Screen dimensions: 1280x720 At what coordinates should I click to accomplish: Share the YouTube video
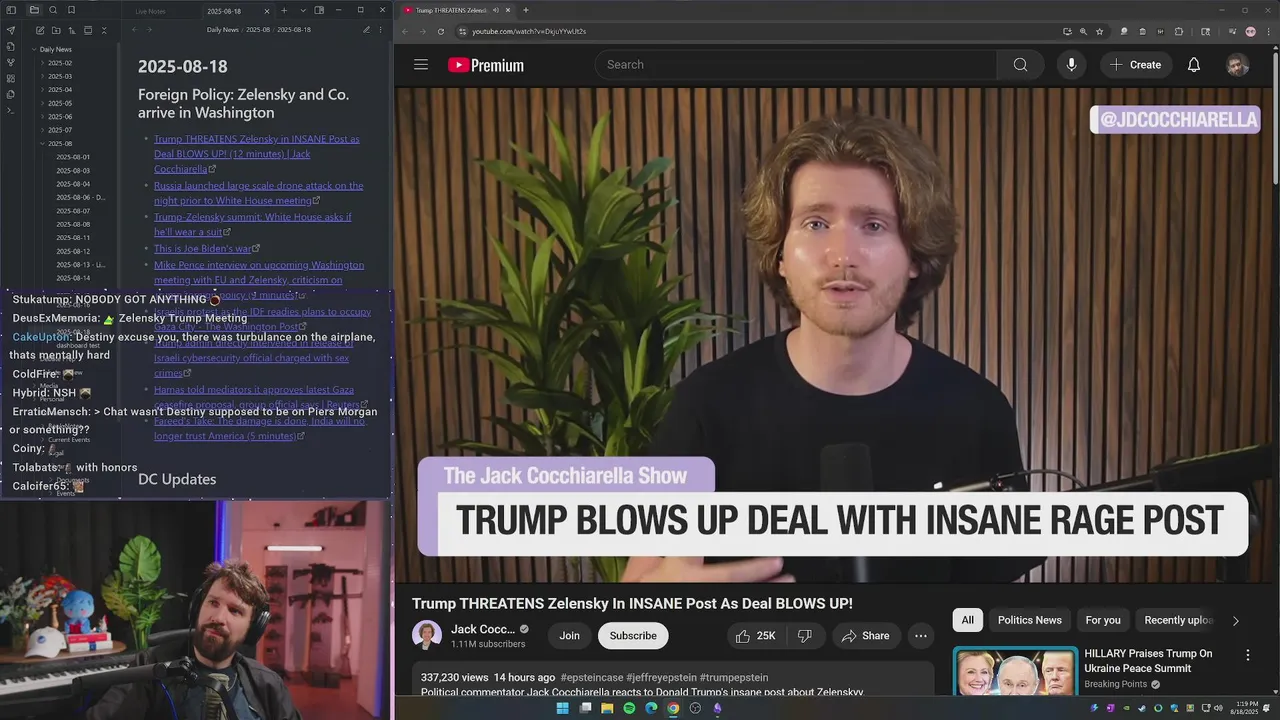click(x=865, y=636)
